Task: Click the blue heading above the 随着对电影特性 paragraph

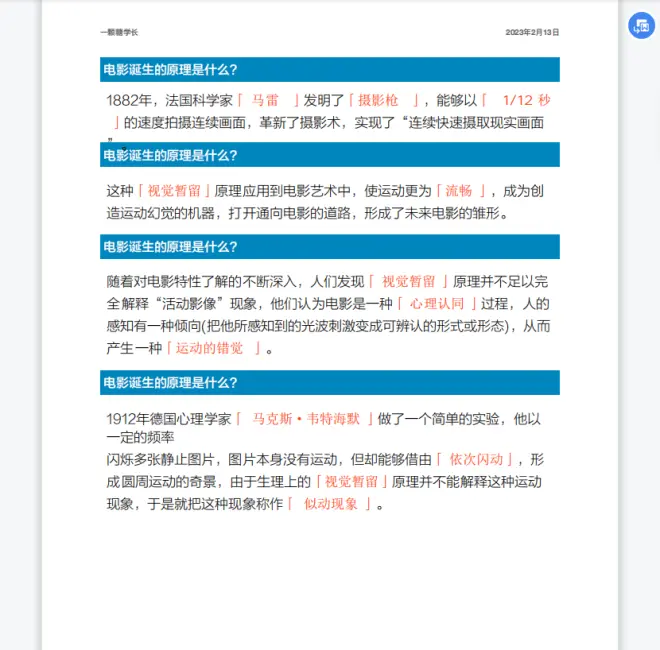Action: [330, 246]
